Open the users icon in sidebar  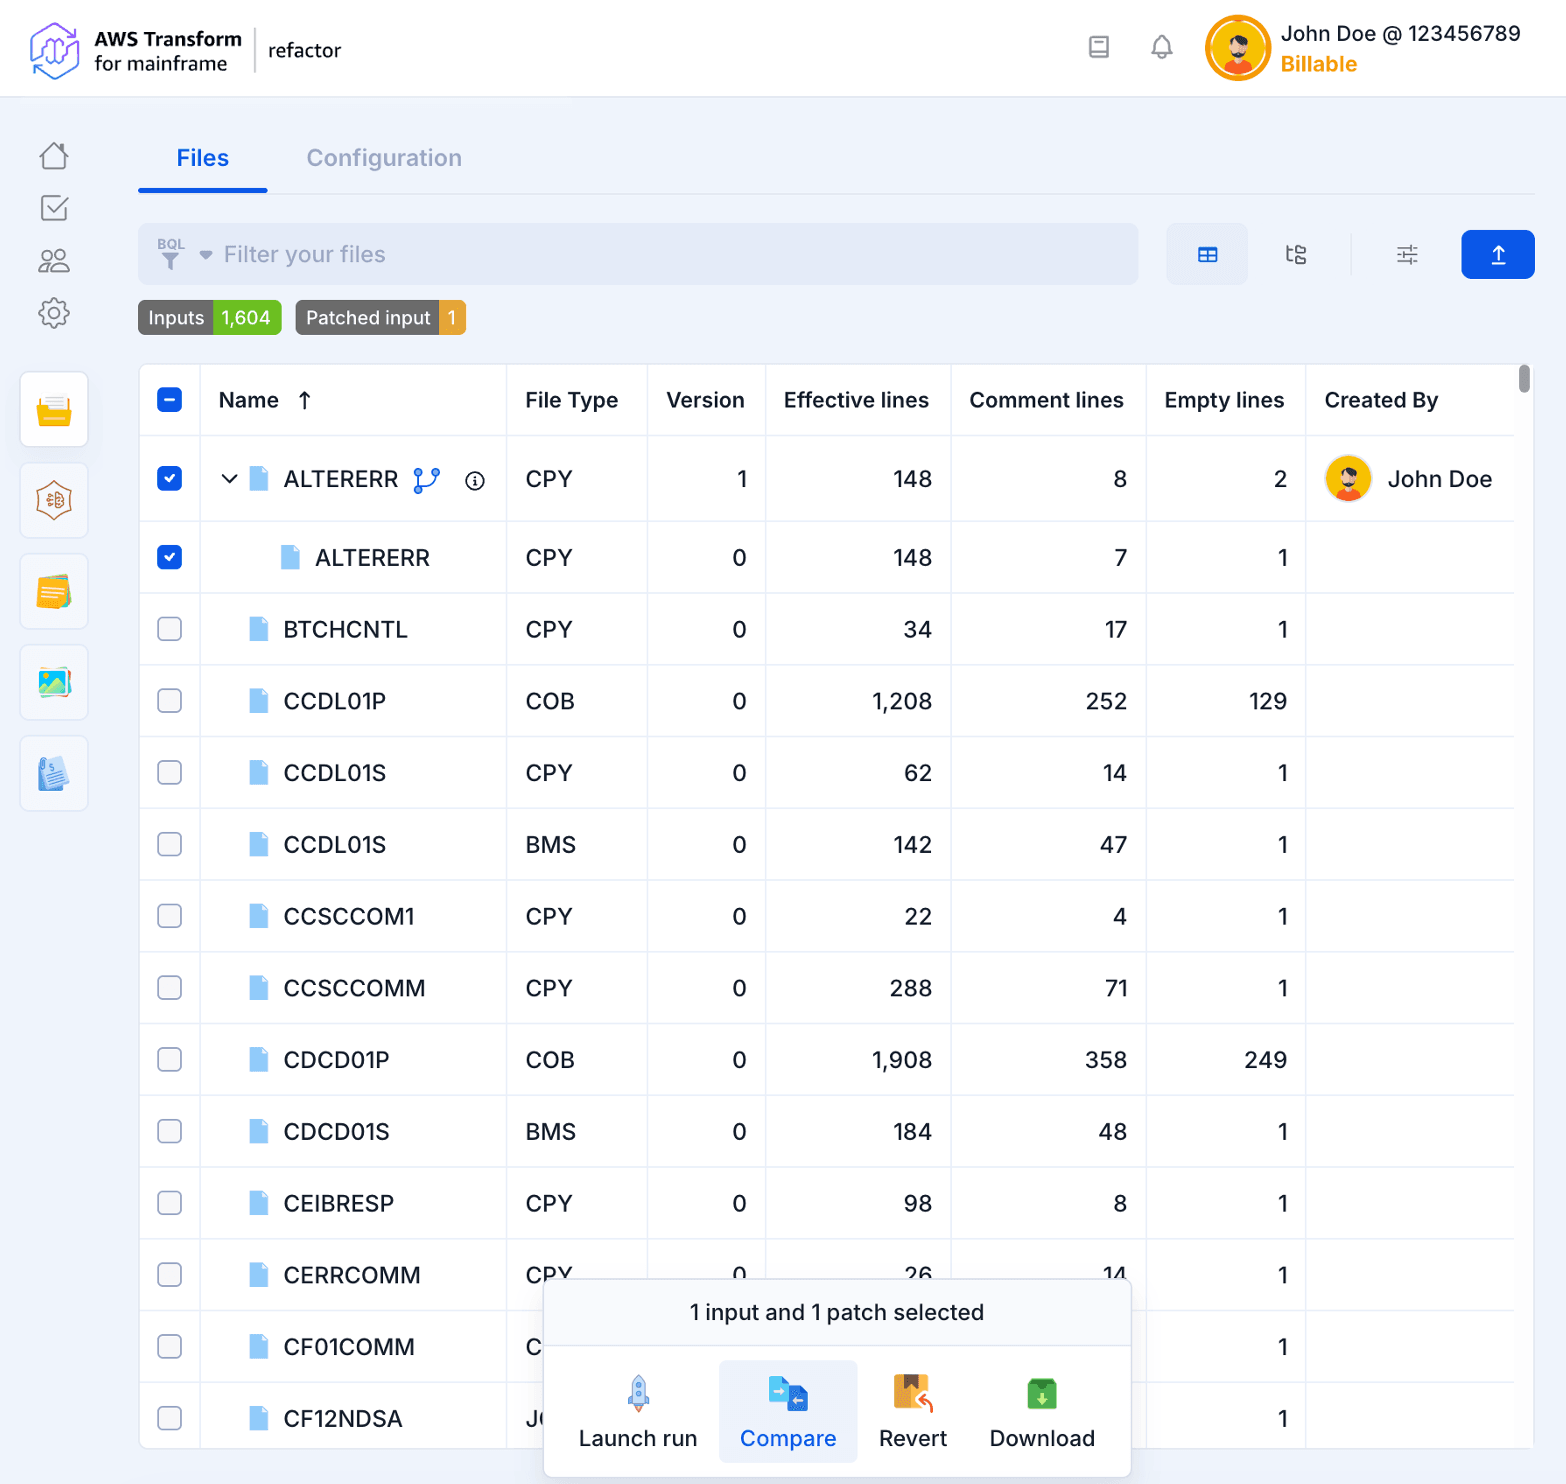[54, 261]
